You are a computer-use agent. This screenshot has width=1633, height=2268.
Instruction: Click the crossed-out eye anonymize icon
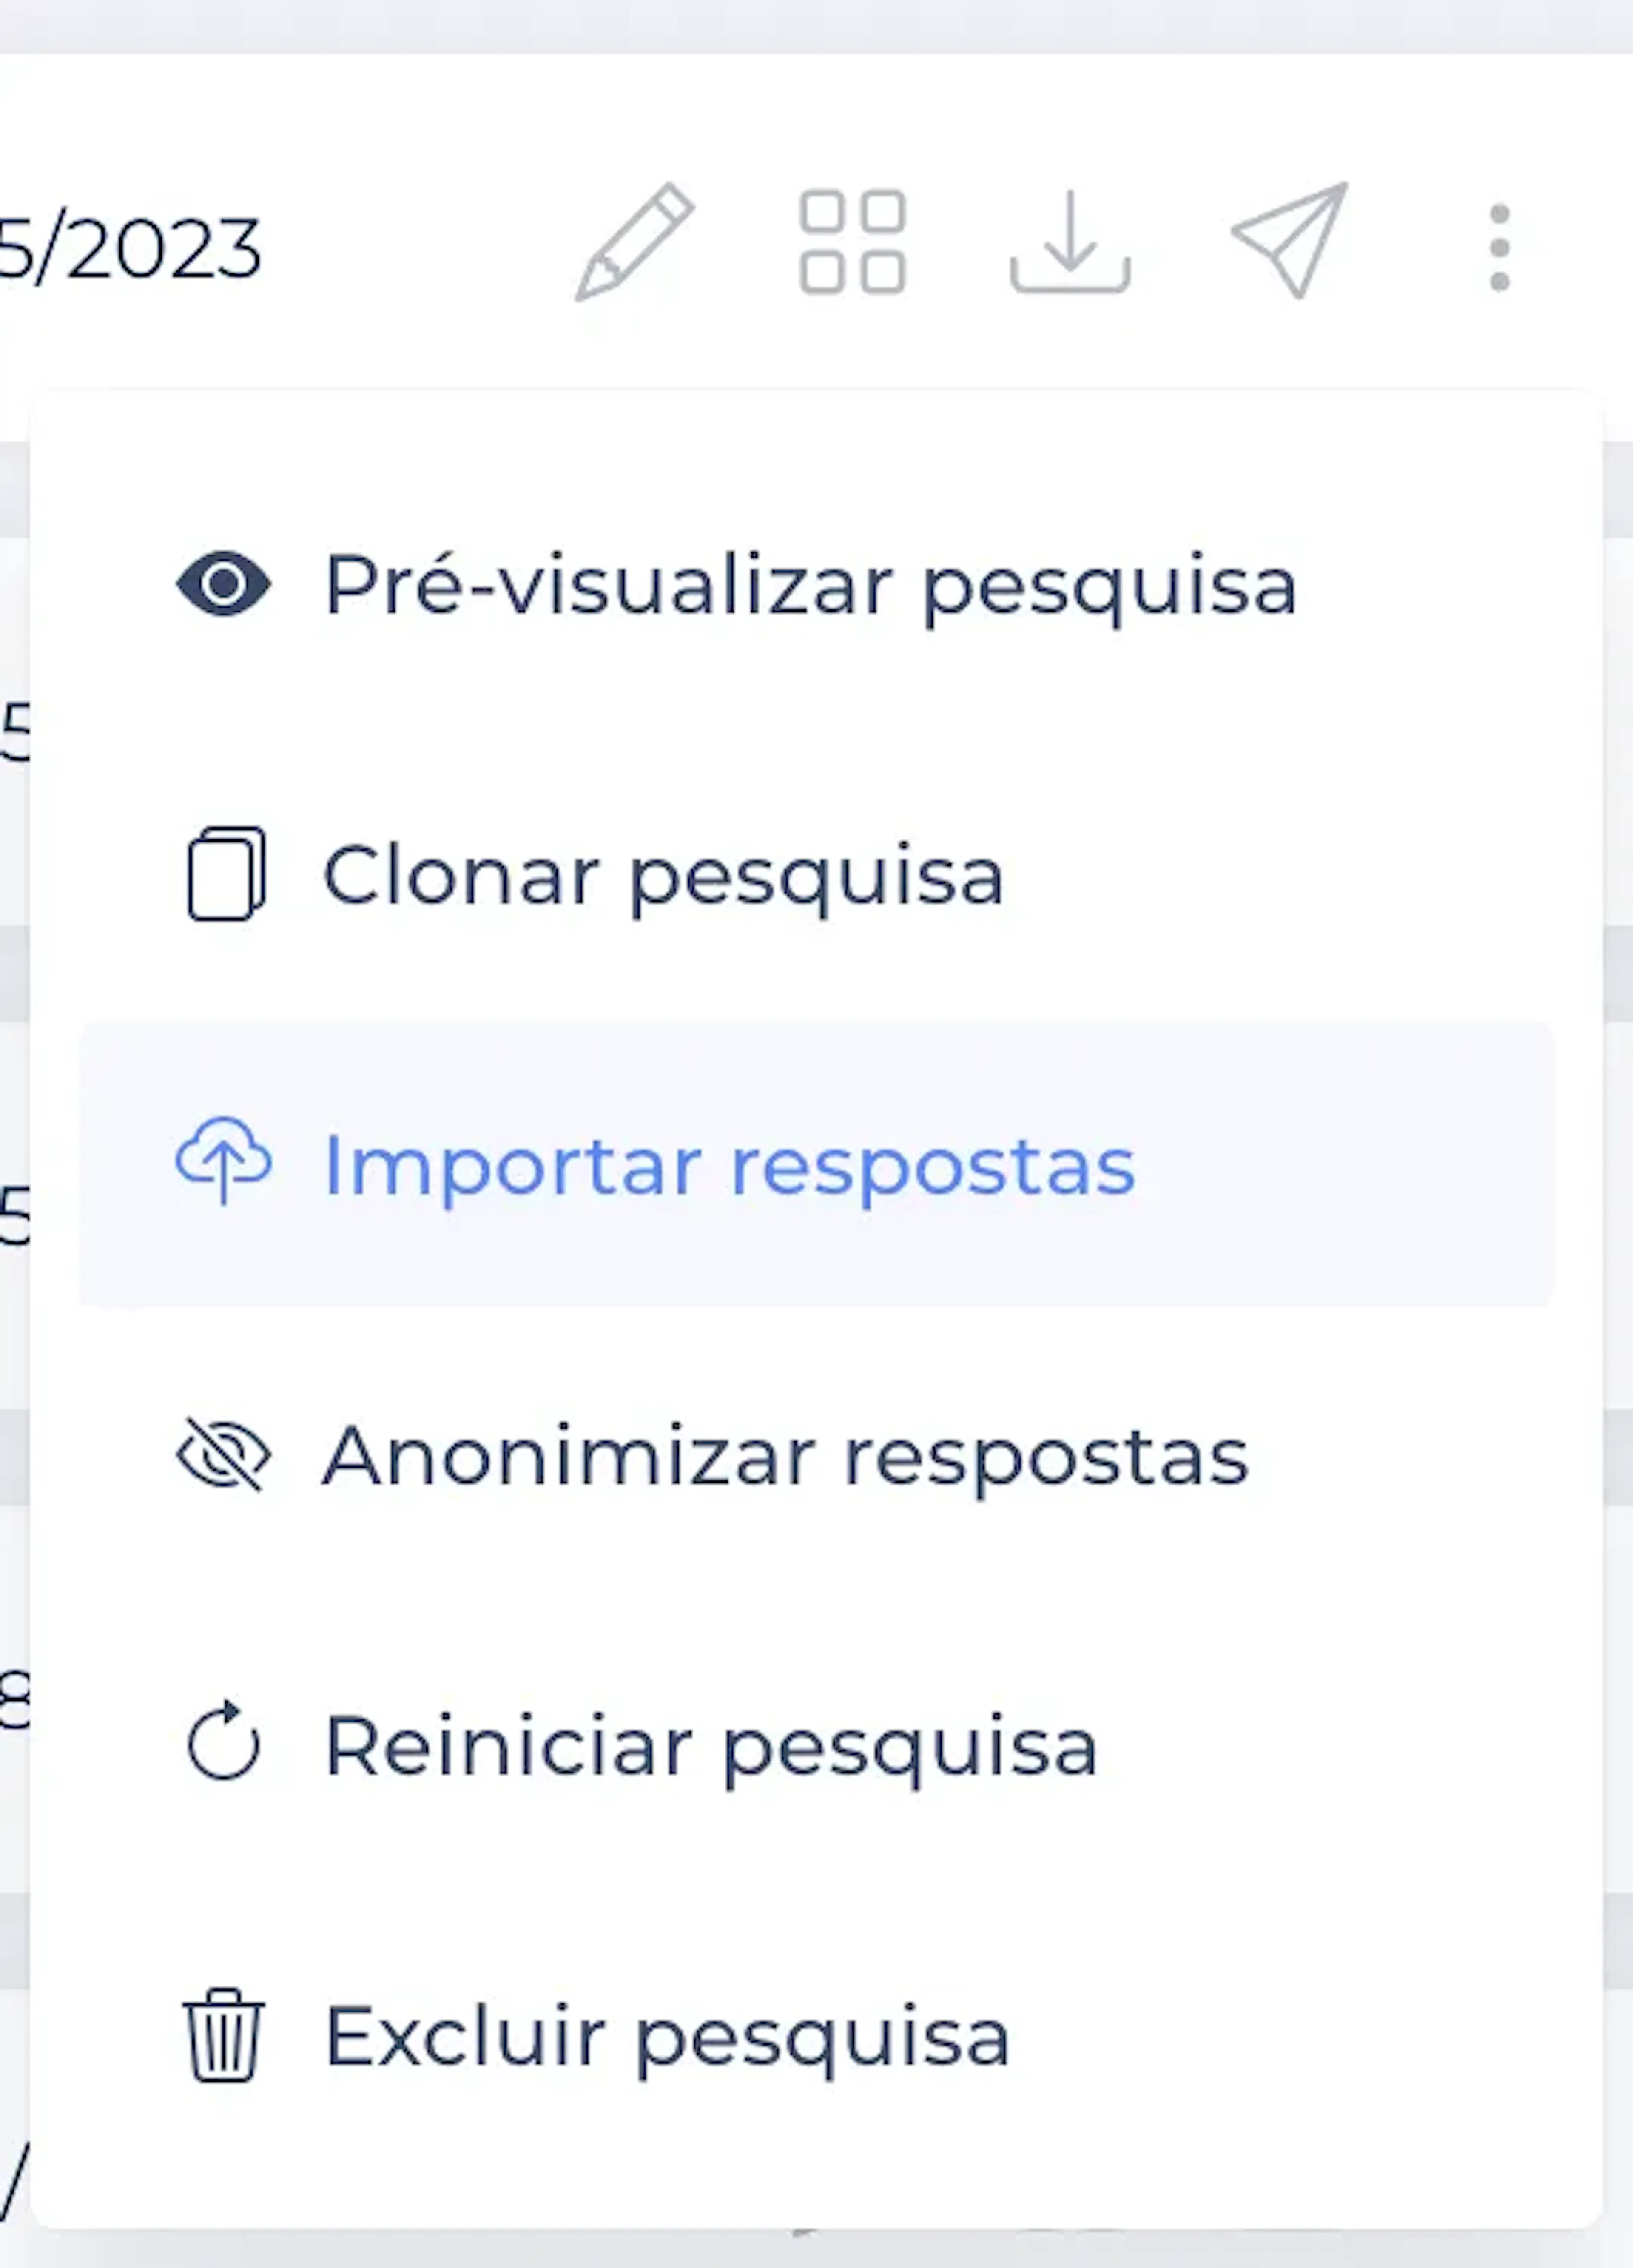click(223, 1455)
